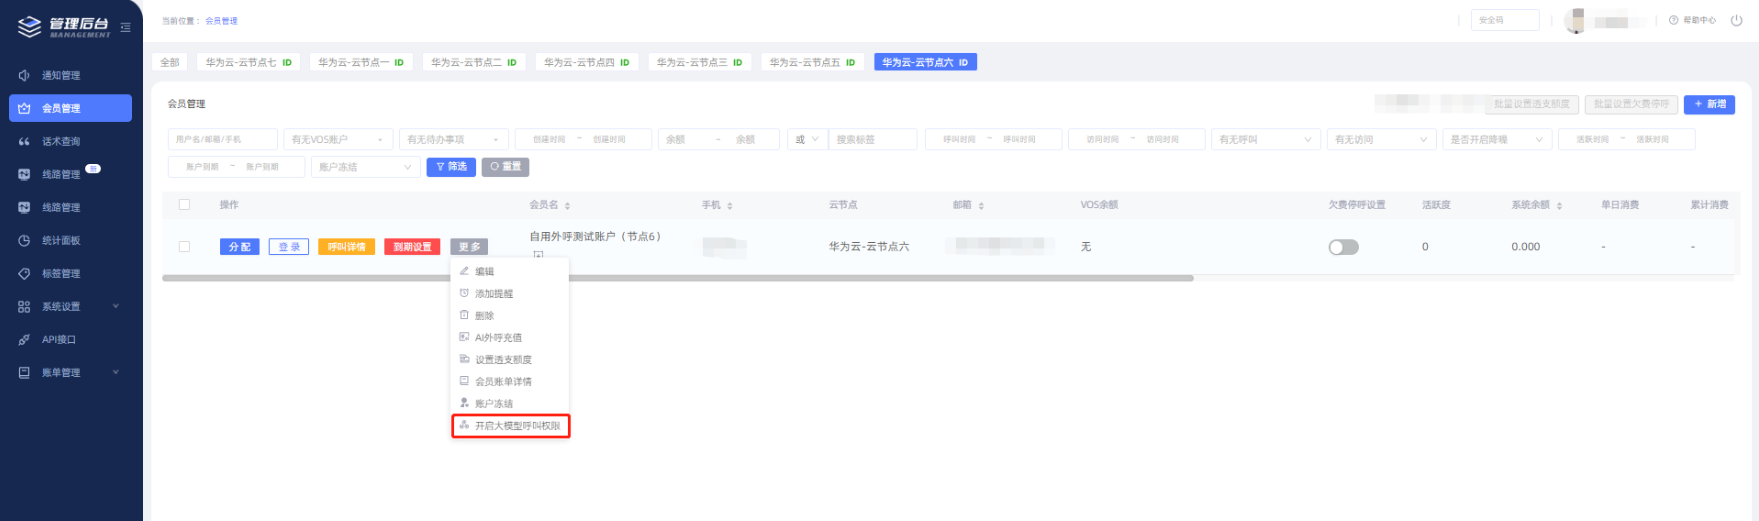
Task: Open 通知管理 via its speaker icon
Action: pos(24,75)
